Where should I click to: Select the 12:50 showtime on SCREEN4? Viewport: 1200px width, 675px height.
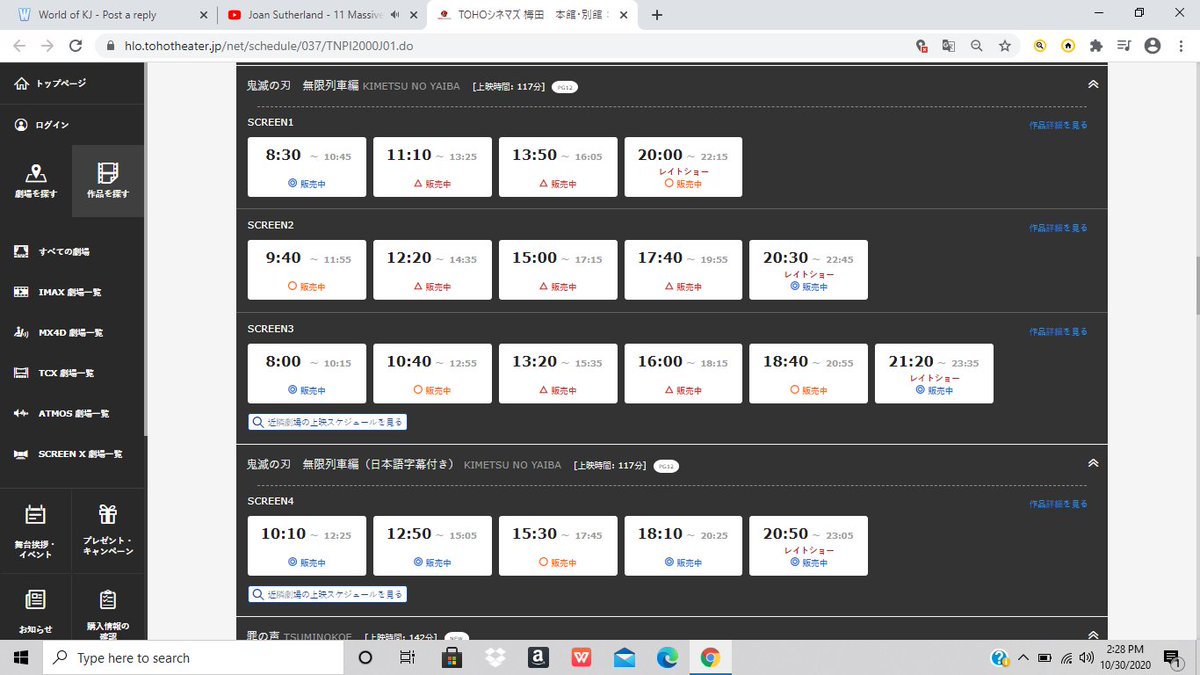(x=432, y=546)
